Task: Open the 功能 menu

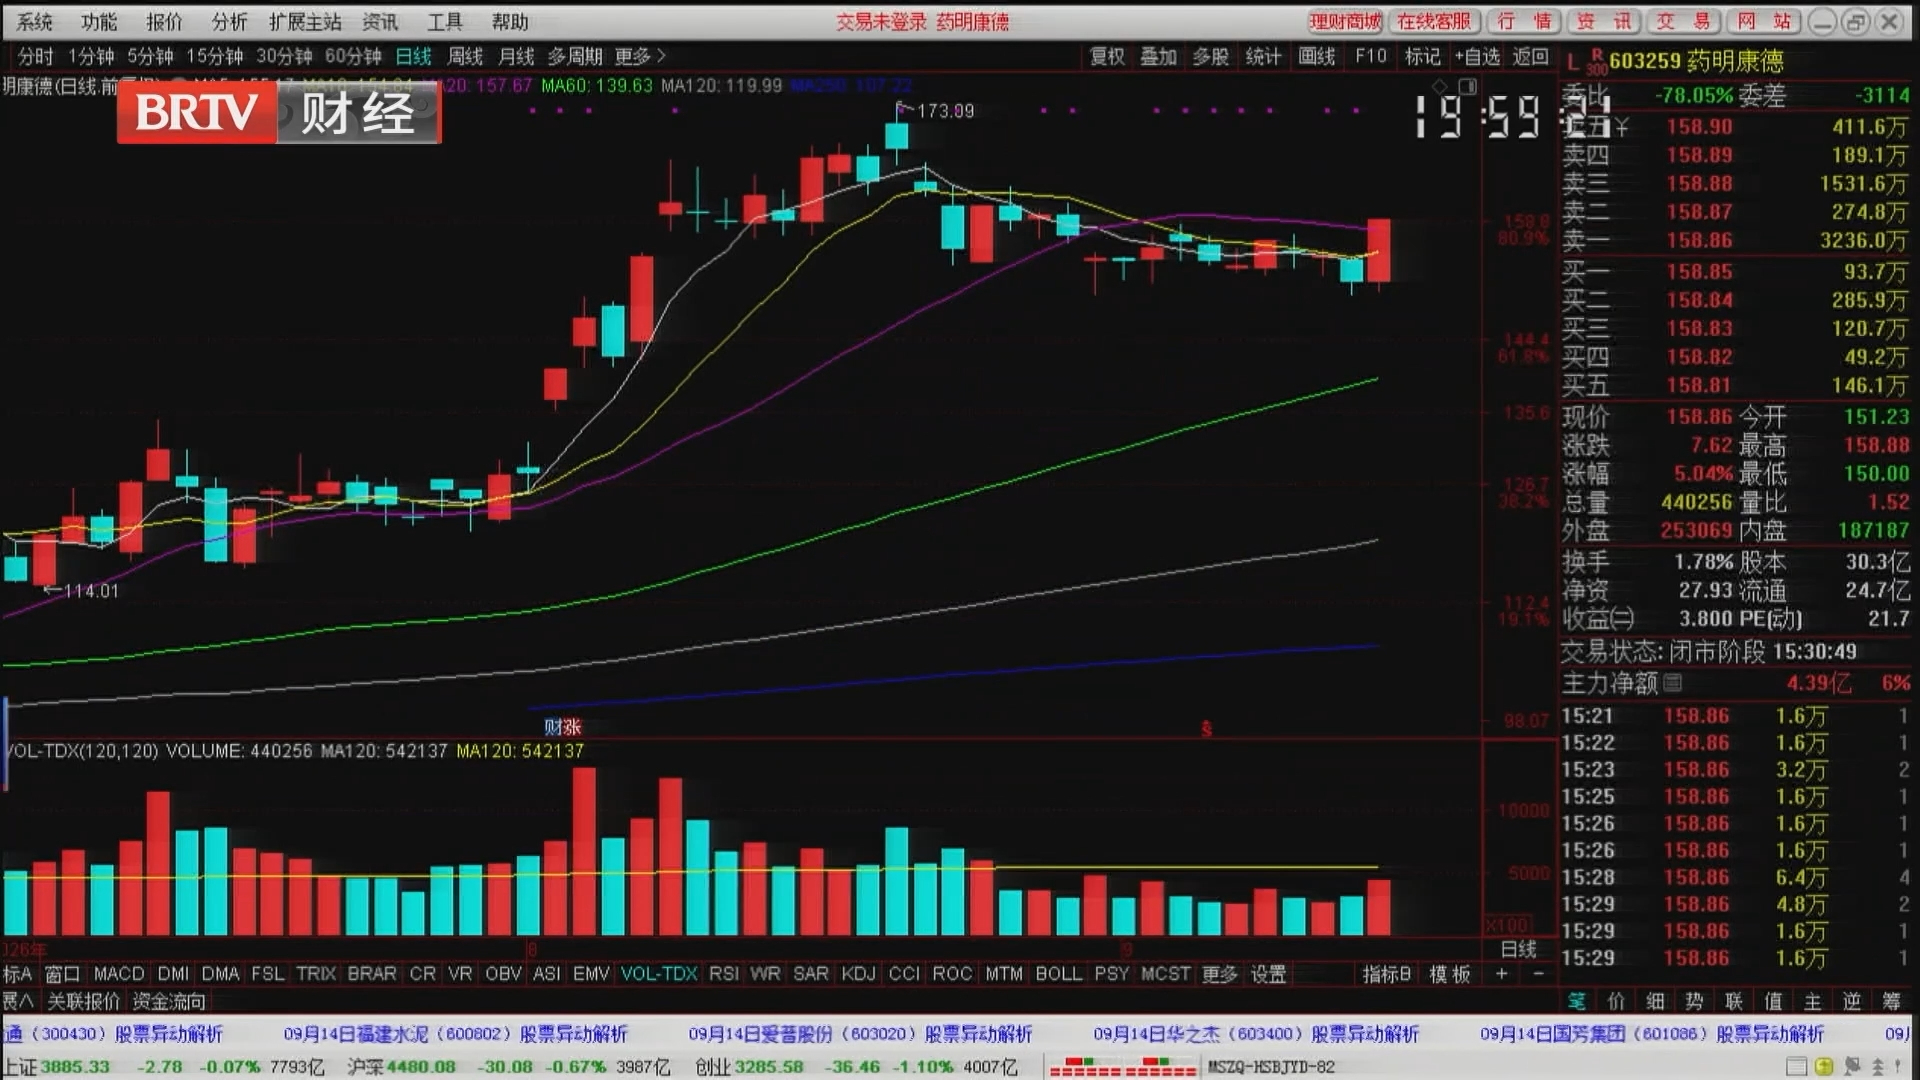Action: (99, 22)
